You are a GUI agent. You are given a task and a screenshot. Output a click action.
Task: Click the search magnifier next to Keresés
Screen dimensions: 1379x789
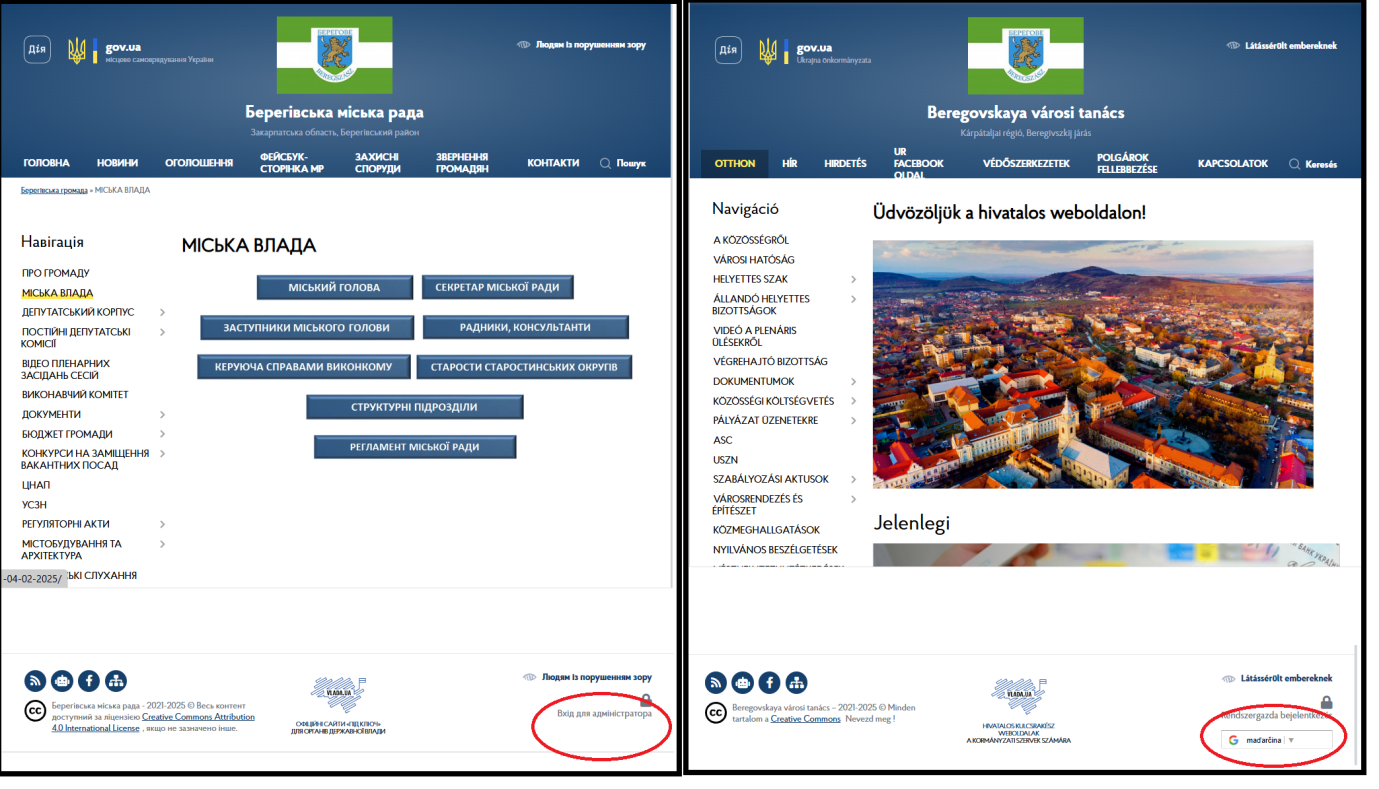coord(1294,164)
